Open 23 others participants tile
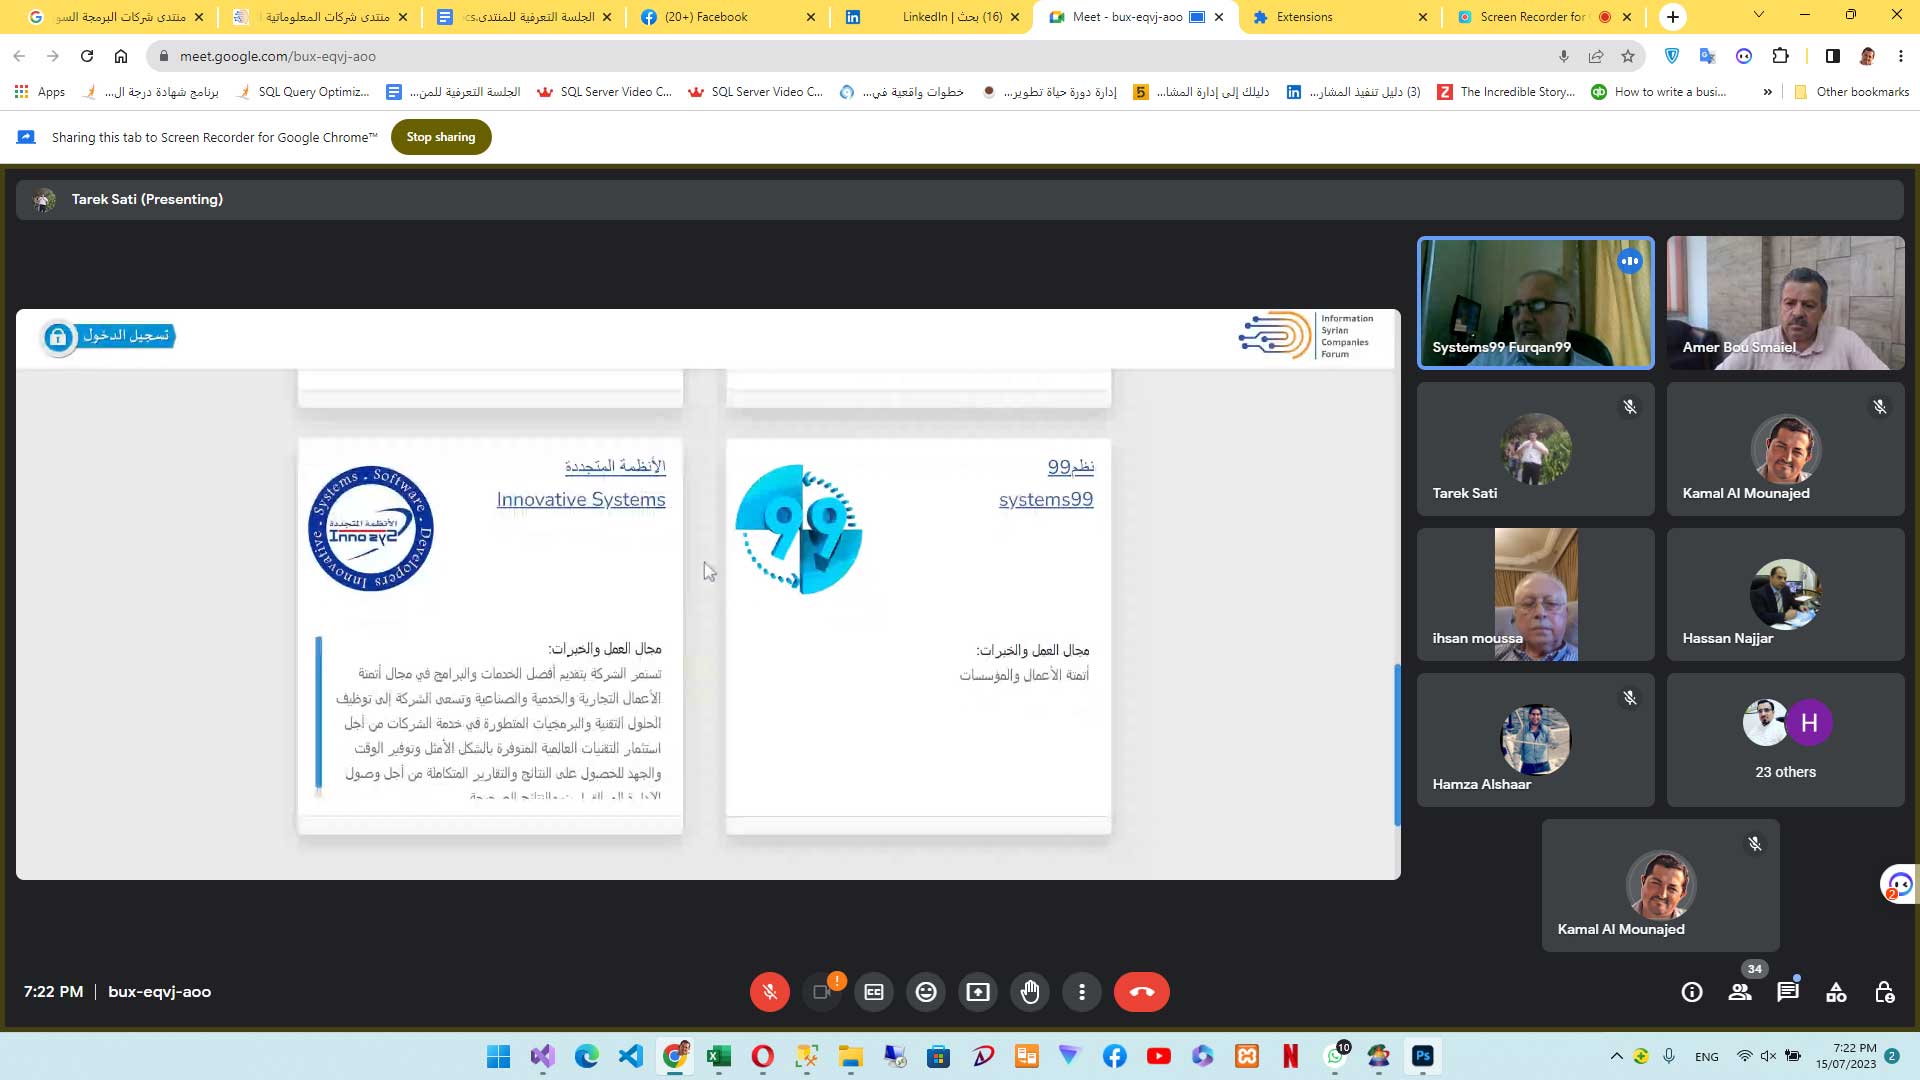Screen dimensions: 1920x1080 1785,739
